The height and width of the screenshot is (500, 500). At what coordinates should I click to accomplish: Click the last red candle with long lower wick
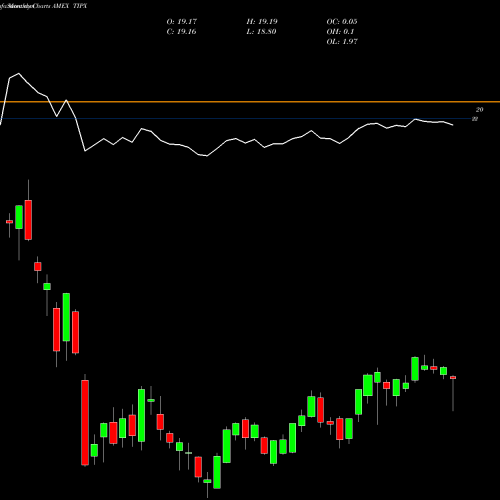pos(453,378)
